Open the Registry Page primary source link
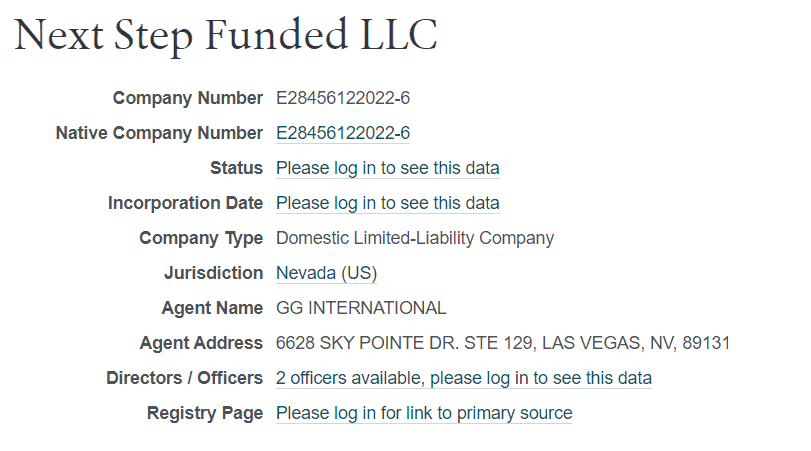This screenshot has width=811, height=451. click(424, 413)
